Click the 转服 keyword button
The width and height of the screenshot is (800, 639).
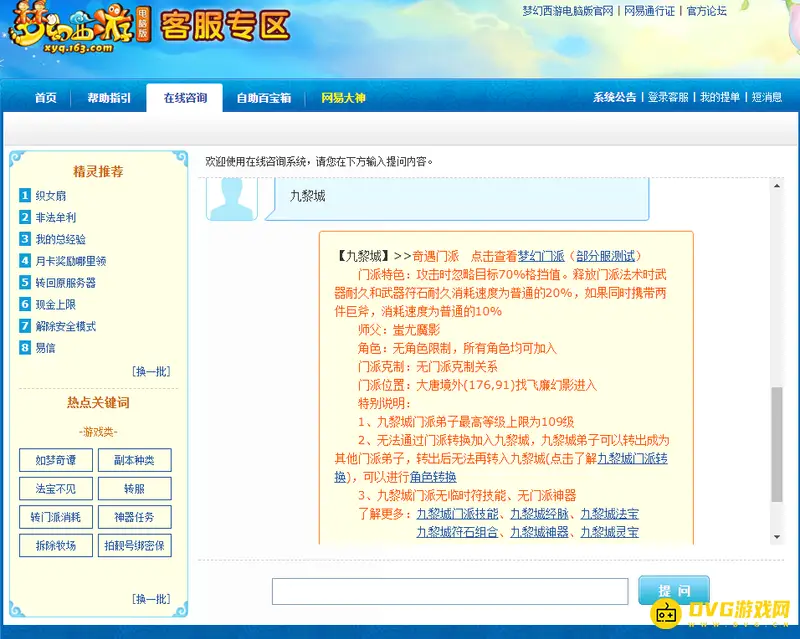(x=134, y=489)
